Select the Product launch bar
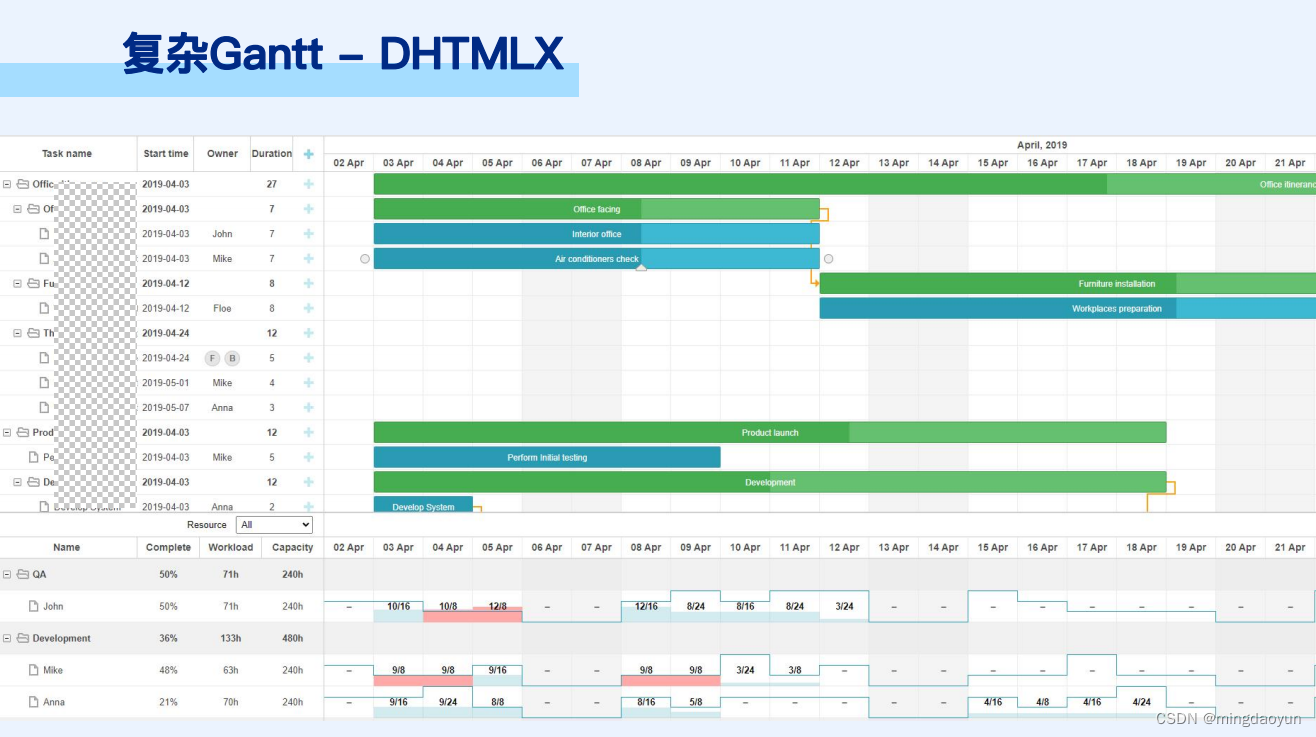The image size is (1316, 737). pos(770,433)
